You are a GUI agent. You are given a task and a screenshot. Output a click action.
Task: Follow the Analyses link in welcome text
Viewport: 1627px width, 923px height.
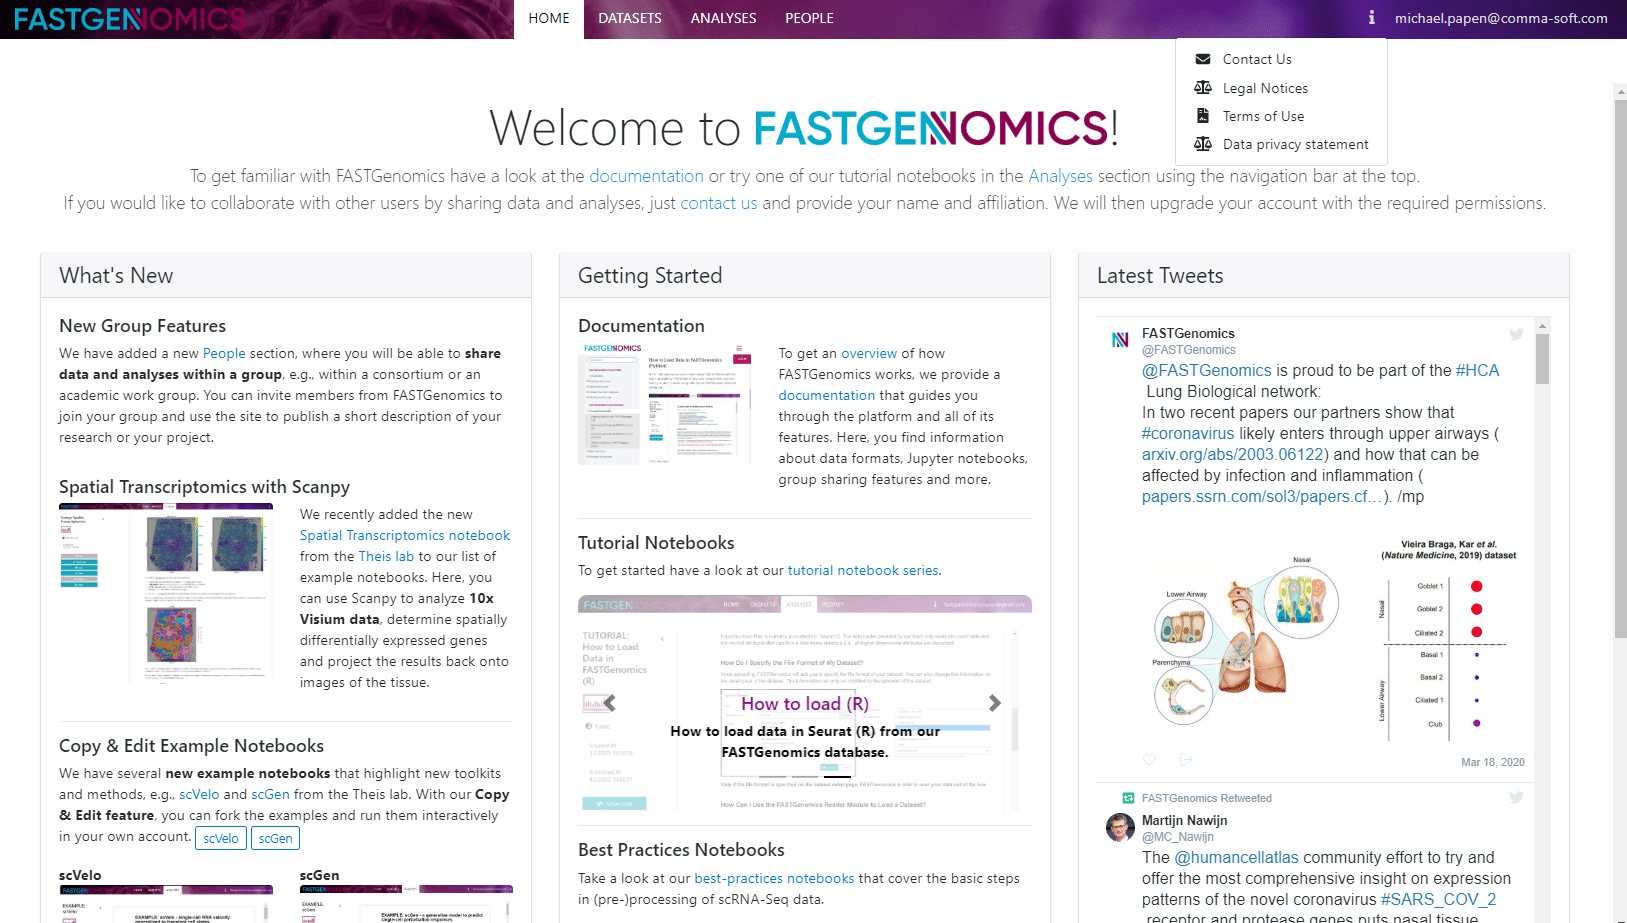click(x=1060, y=176)
